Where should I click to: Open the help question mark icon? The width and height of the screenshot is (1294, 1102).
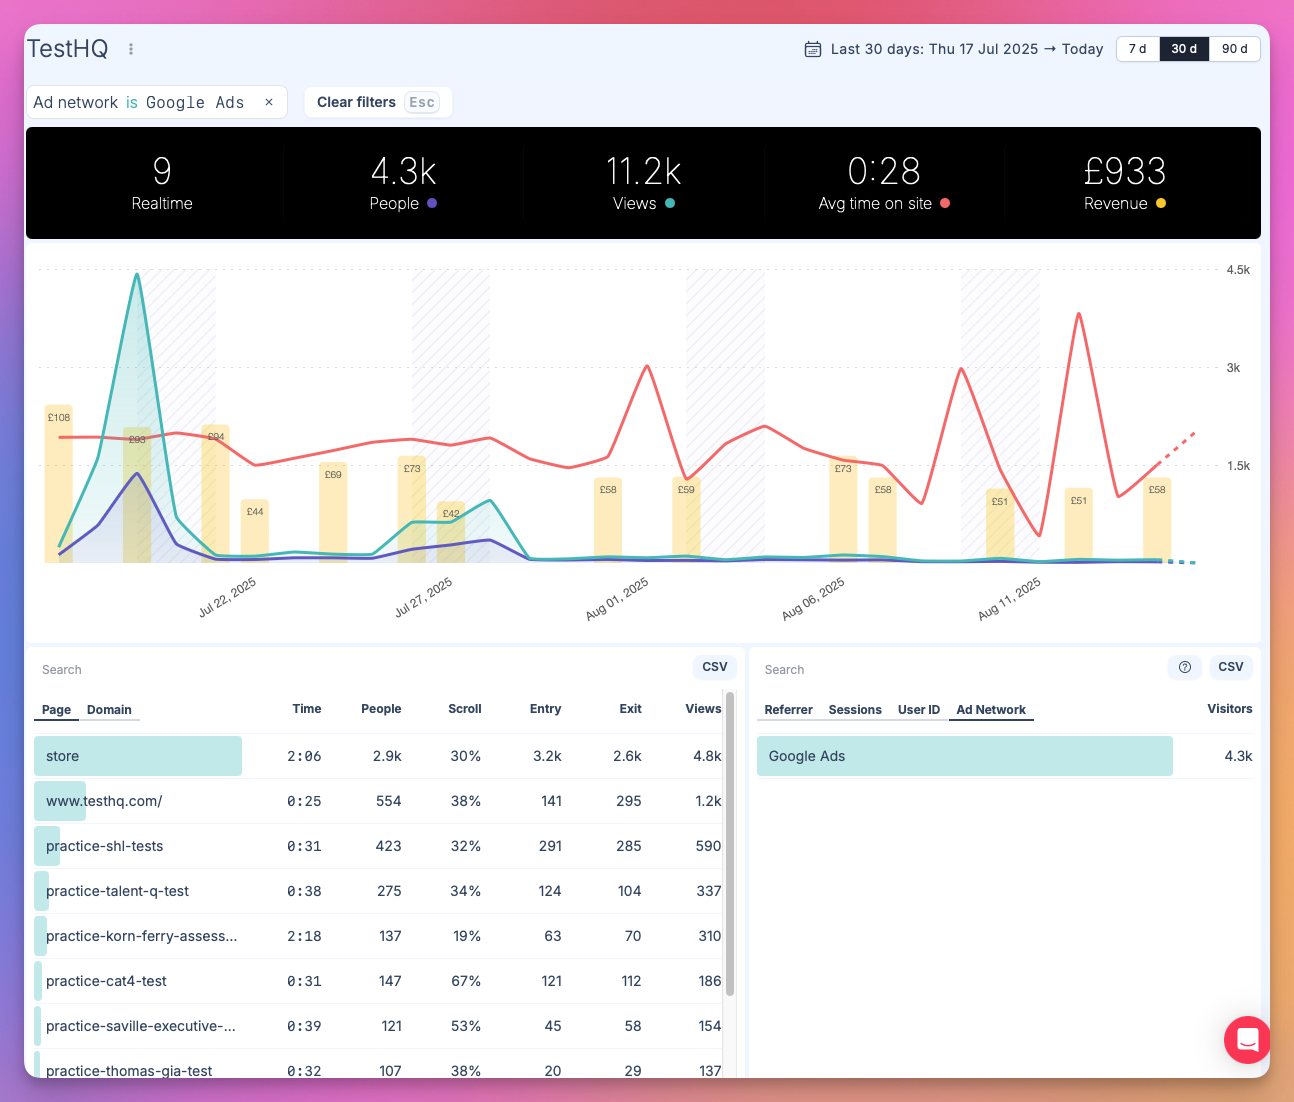pos(1185,667)
